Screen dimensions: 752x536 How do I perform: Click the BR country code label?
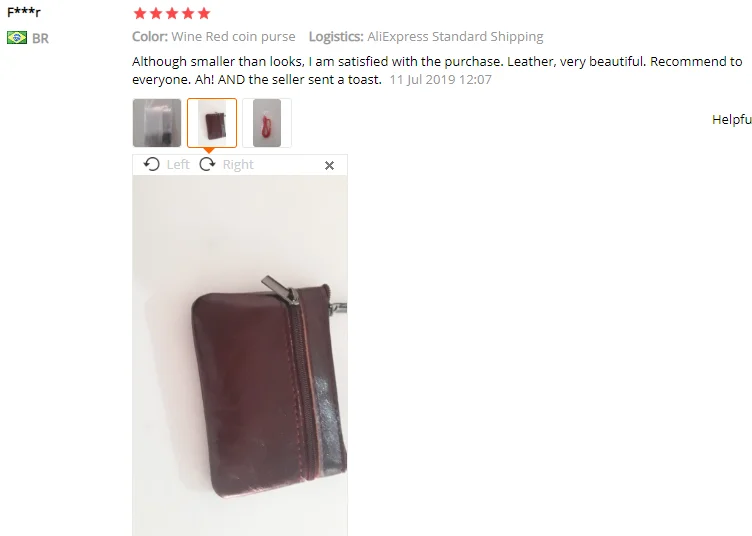point(40,38)
